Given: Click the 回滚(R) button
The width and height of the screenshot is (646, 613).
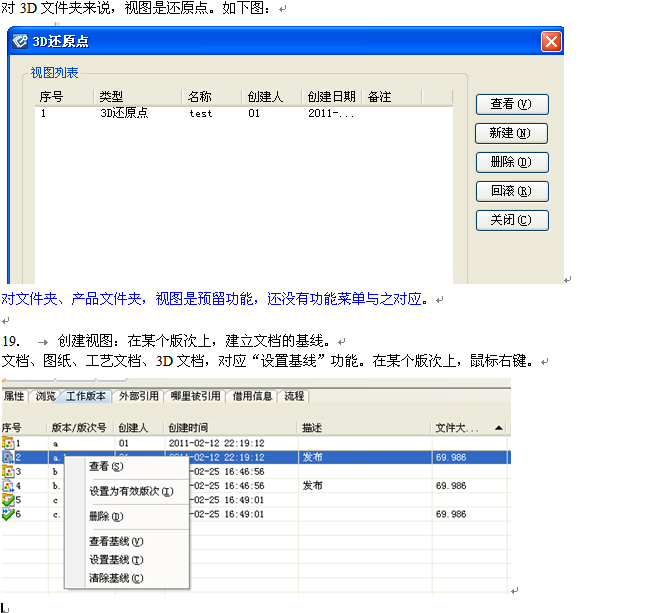Looking at the screenshot, I should (511, 191).
